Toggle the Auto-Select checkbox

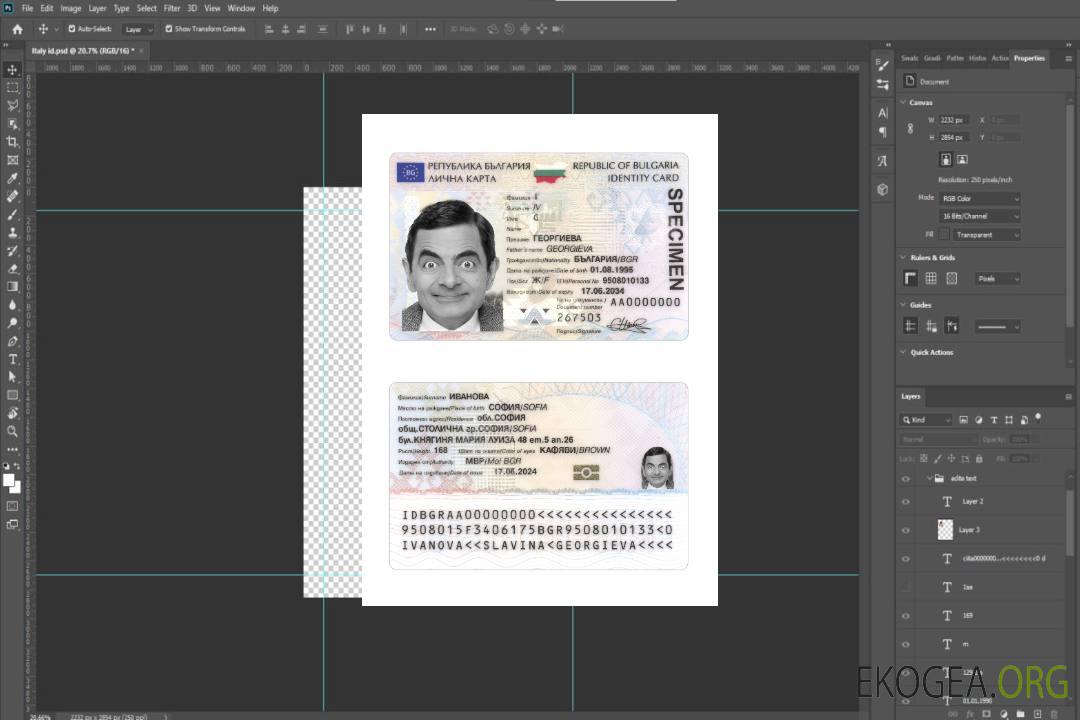pyautogui.click(x=72, y=29)
